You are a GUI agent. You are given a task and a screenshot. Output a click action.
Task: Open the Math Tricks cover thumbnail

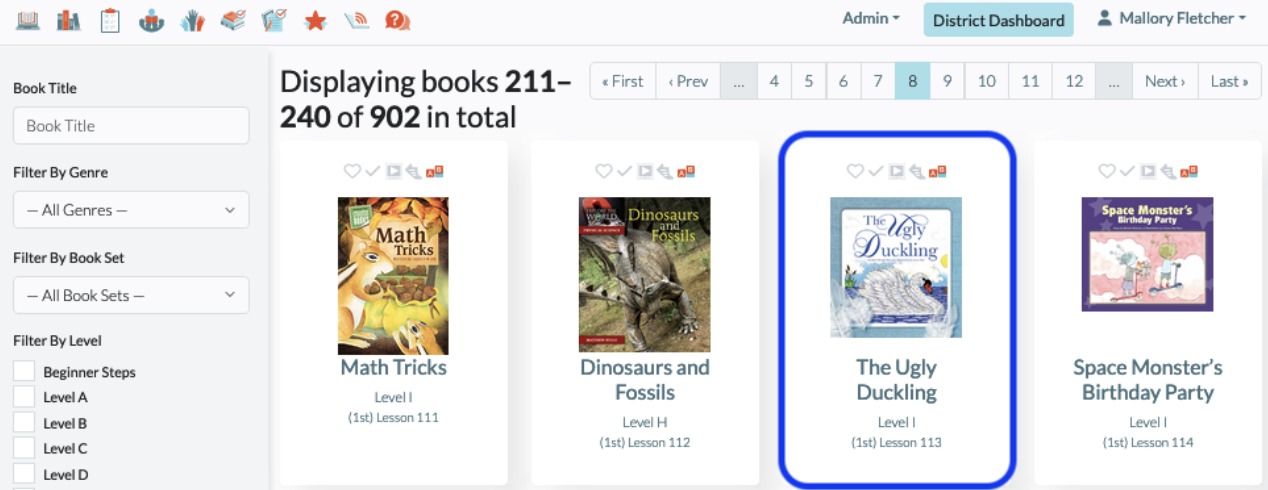393,276
